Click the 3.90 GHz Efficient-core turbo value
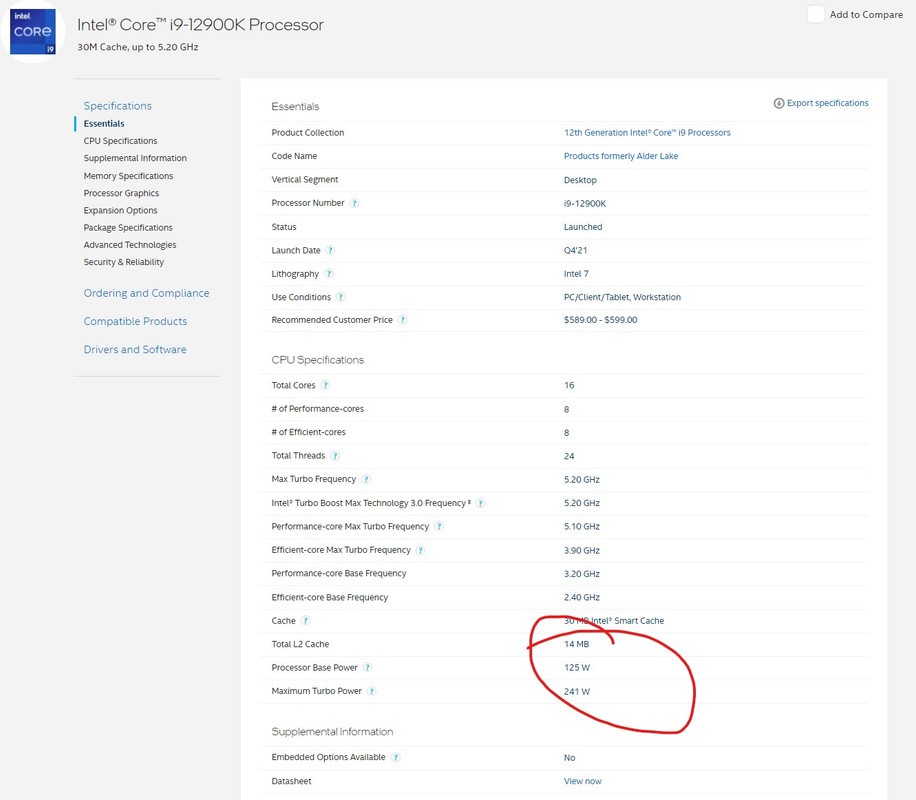 (581, 550)
